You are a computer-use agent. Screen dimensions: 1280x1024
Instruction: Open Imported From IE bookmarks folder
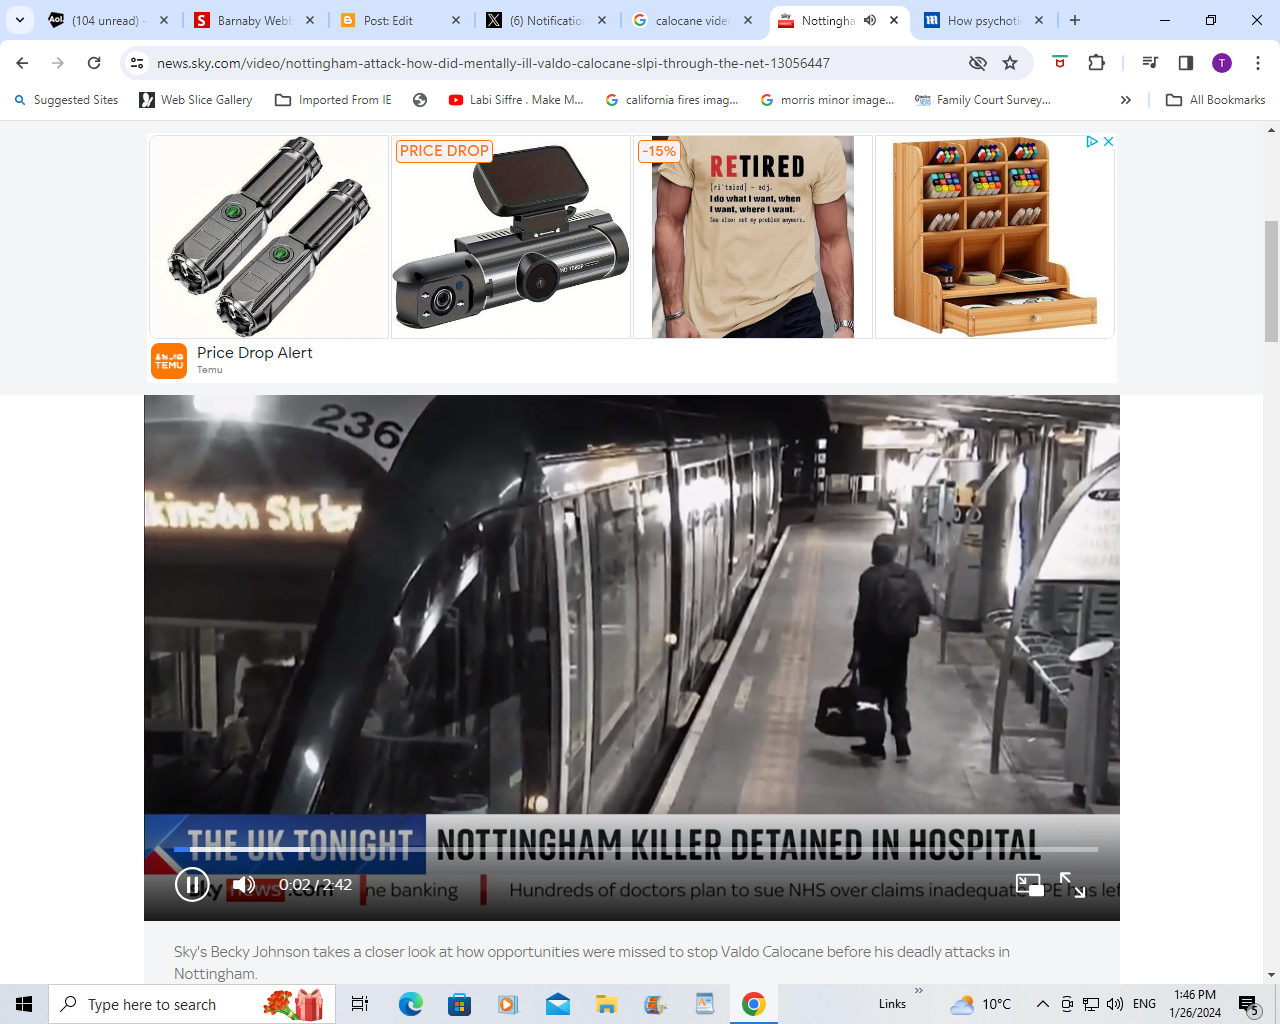tap(333, 100)
